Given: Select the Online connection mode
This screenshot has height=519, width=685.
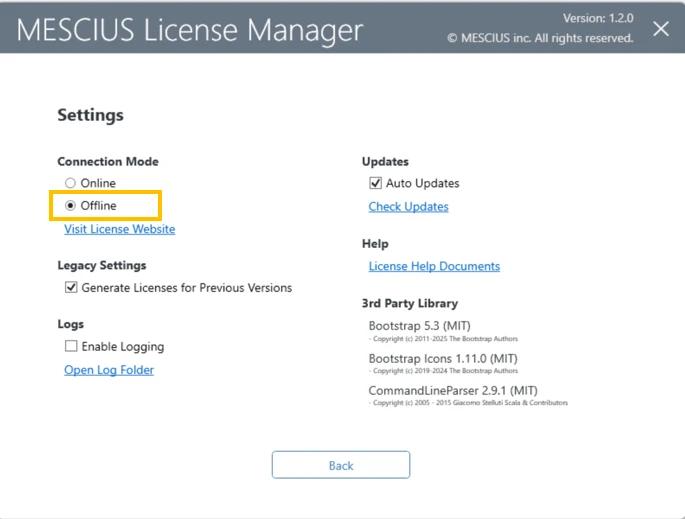Looking at the screenshot, I should tap(71, 183).
